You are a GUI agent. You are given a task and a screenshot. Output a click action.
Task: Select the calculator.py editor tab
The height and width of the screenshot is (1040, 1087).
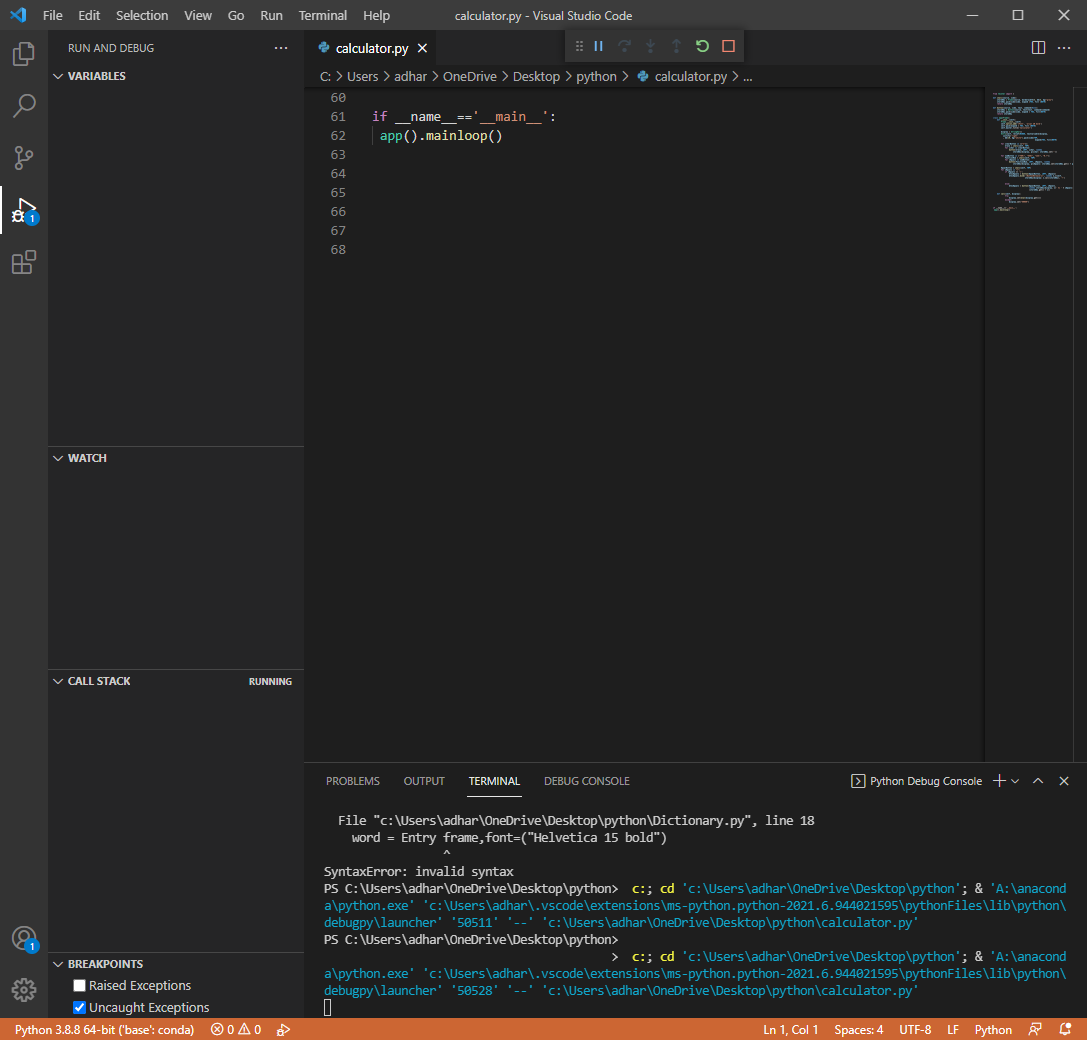[x=372, y=49]
